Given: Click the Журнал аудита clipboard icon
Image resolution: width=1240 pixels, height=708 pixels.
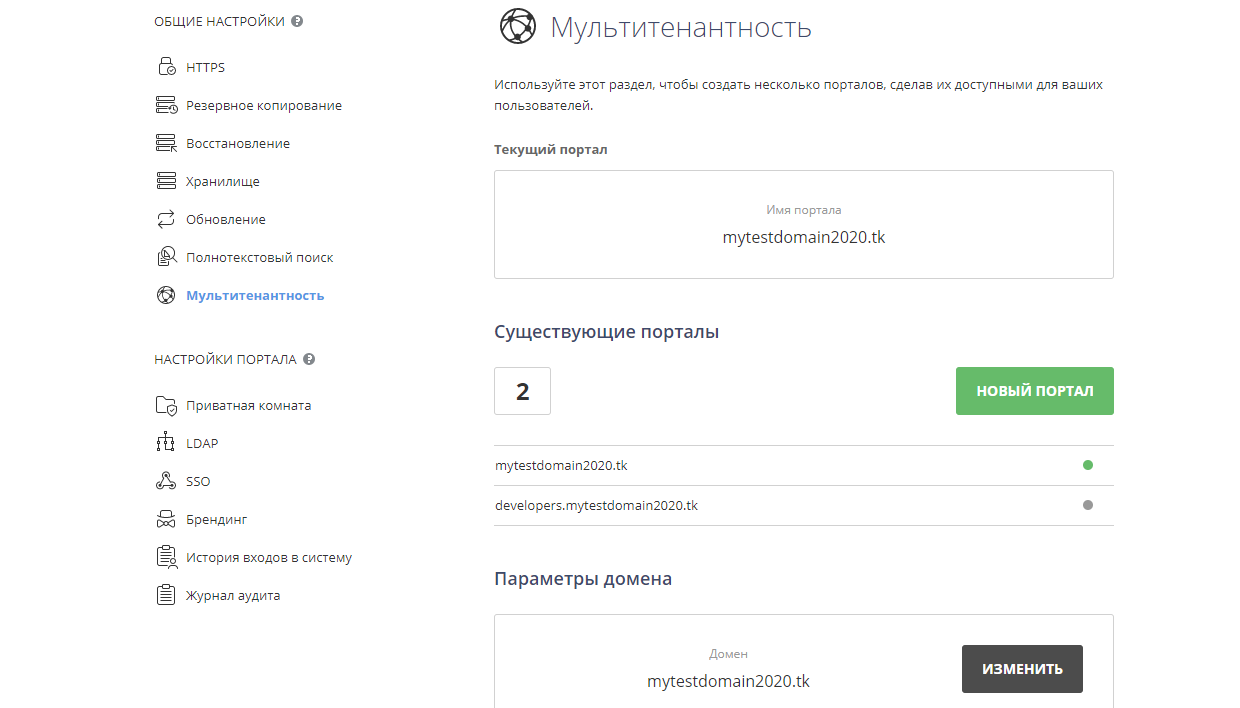Looking at the screenshot, I should coord(166,595).
